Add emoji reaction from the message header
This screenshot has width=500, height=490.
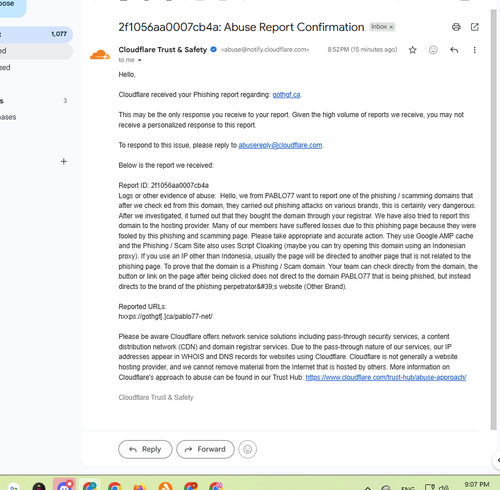pyautogui.click(x=433, y=50)
